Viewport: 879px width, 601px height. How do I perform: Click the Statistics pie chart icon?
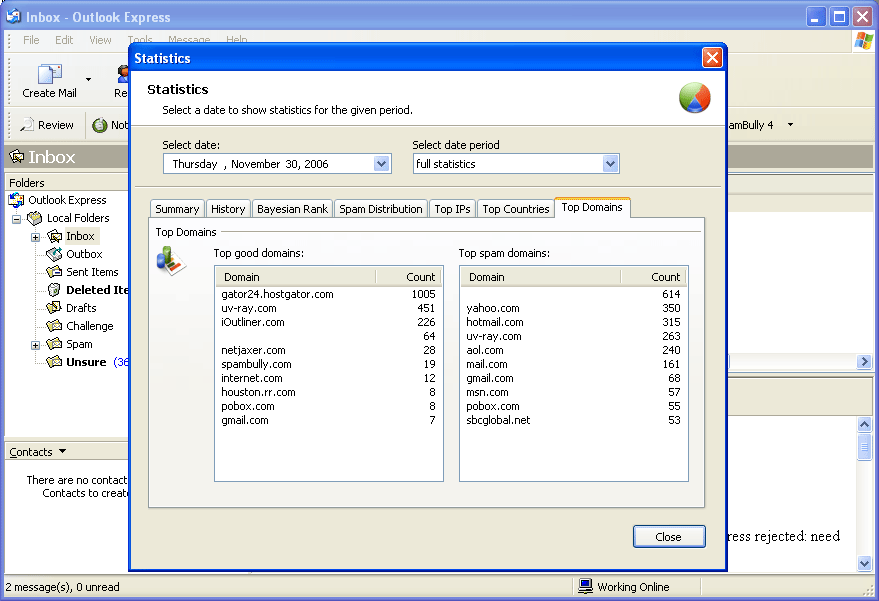[x=695, y=98]
